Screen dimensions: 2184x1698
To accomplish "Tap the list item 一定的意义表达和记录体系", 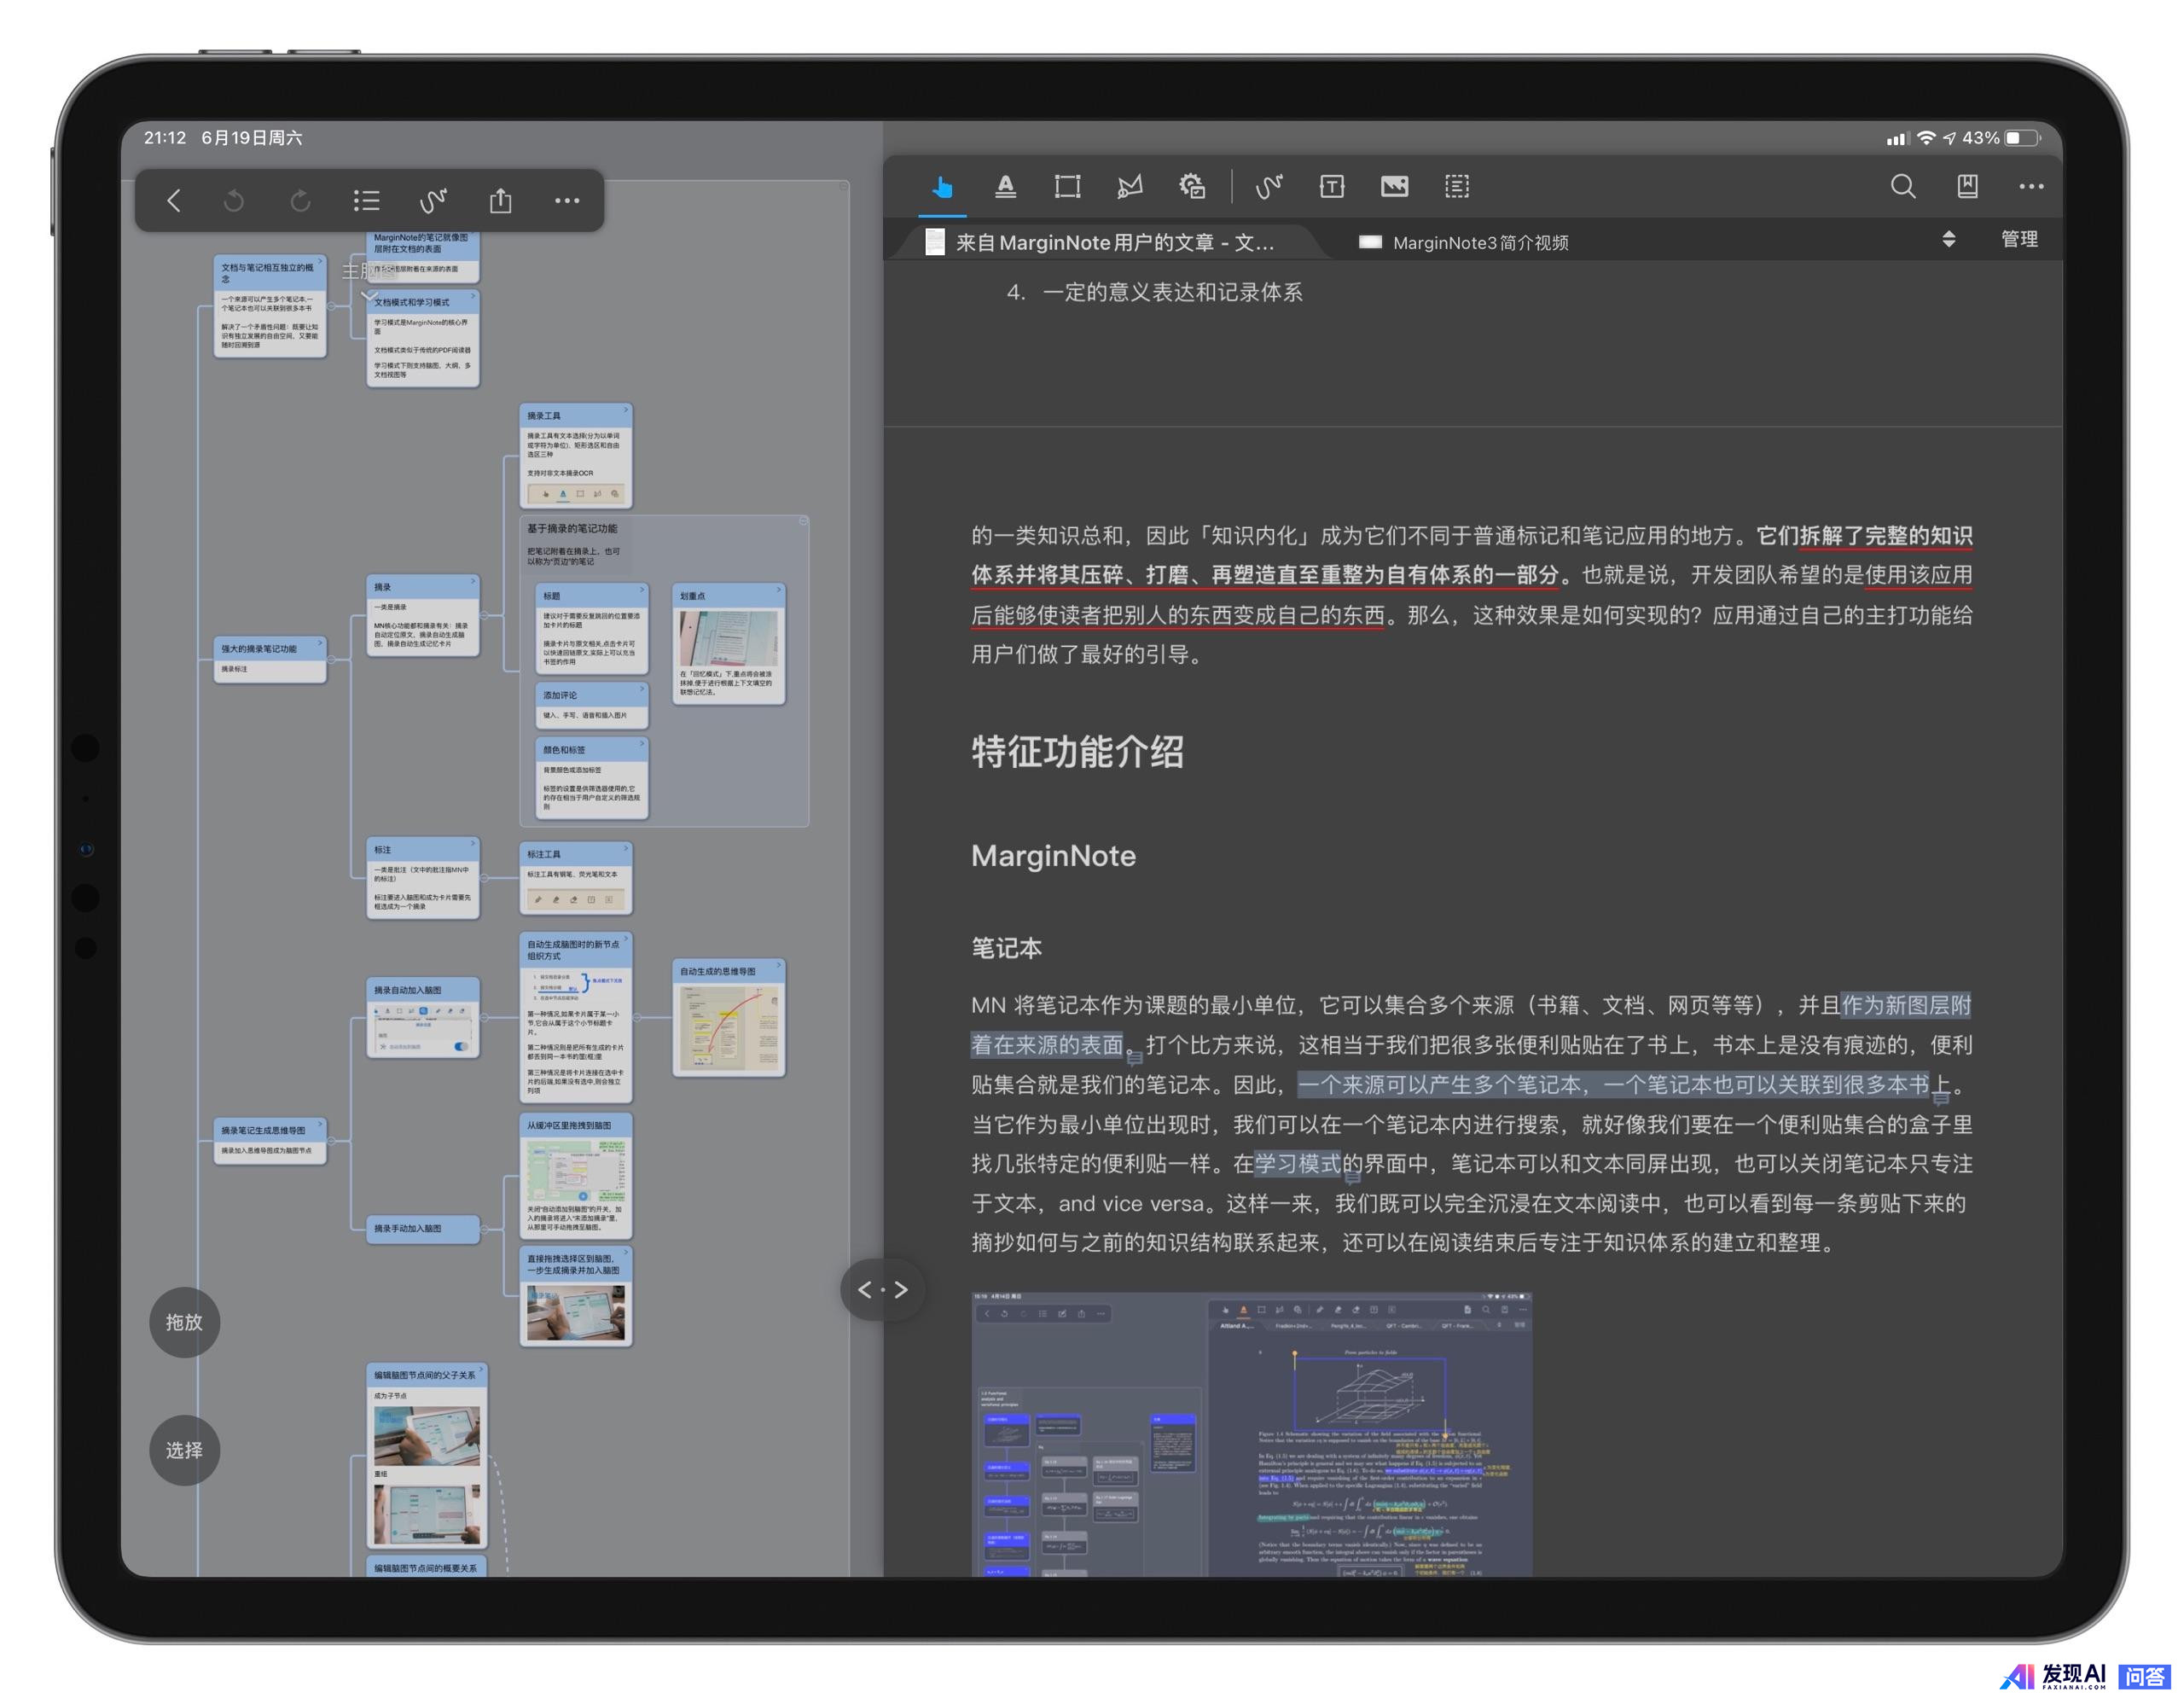I will 1173,292.
